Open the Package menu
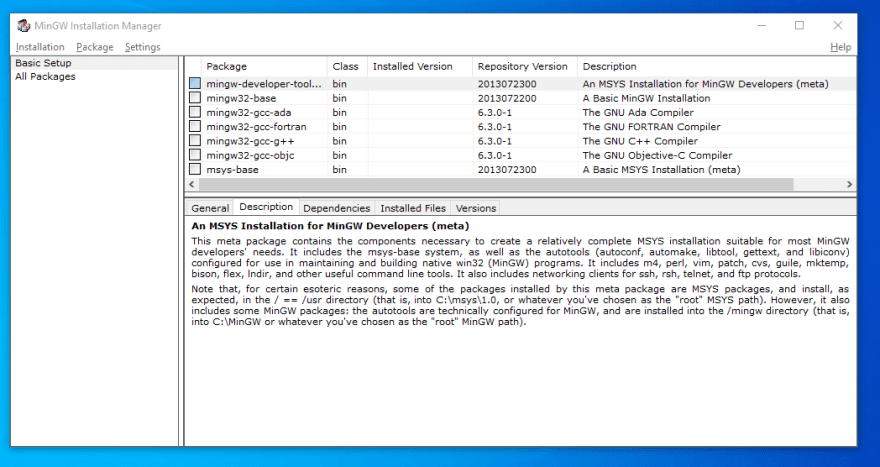Image resolution: width=880 pixels, height=467 pixels. coord(95,47)
